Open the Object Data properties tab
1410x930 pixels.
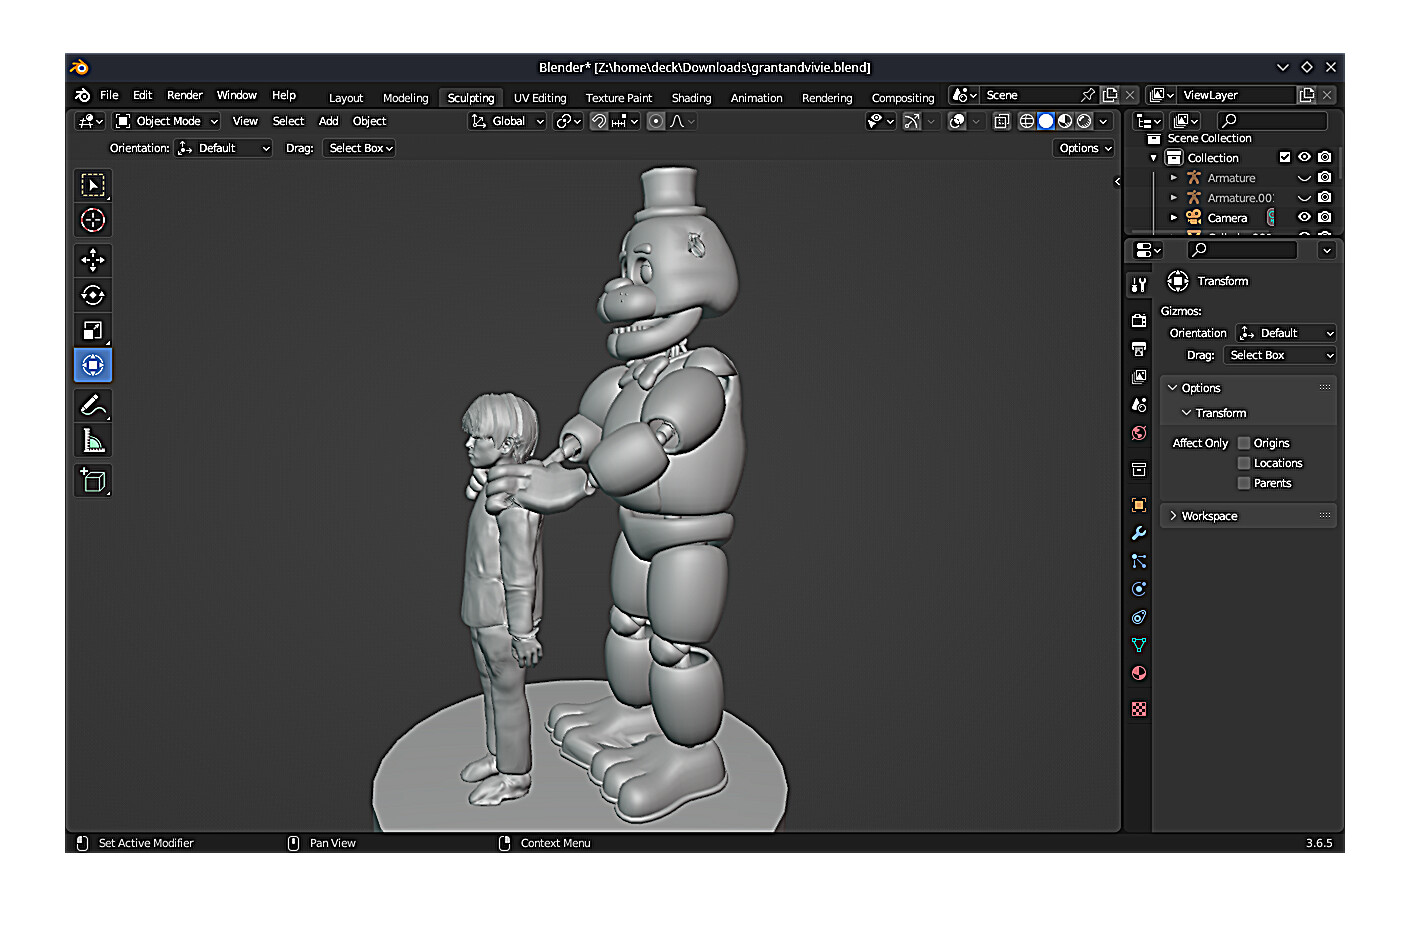point(1138,645)
